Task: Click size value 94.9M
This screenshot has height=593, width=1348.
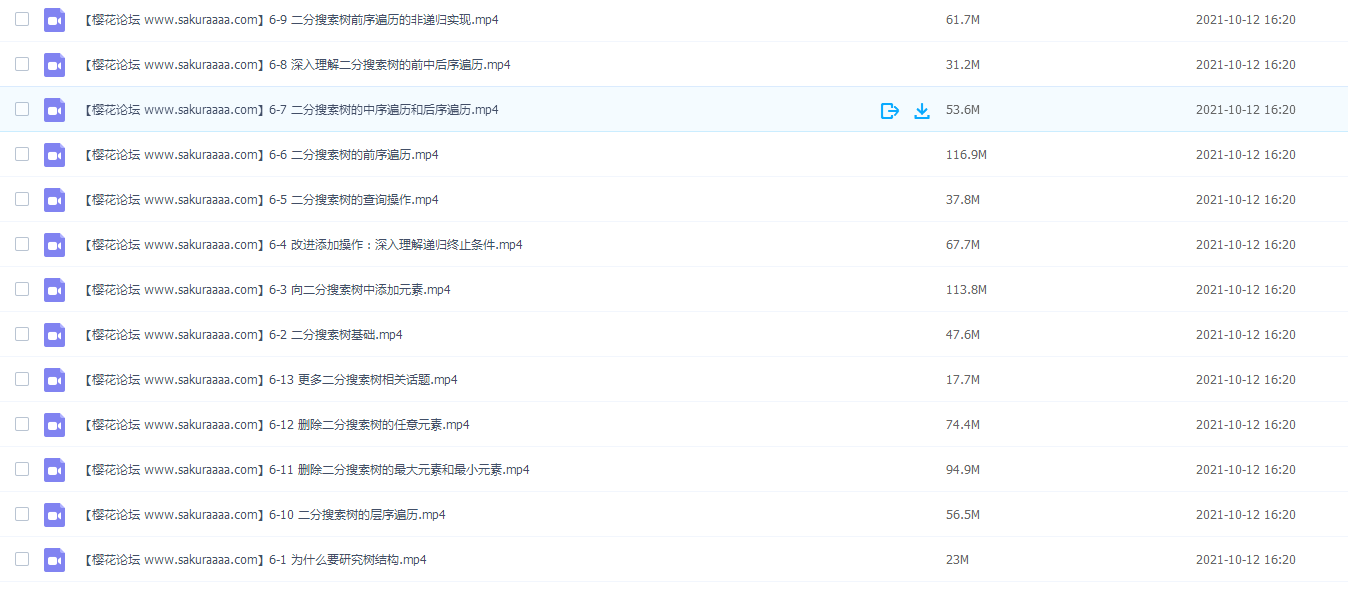Action: tap(963, 470)
